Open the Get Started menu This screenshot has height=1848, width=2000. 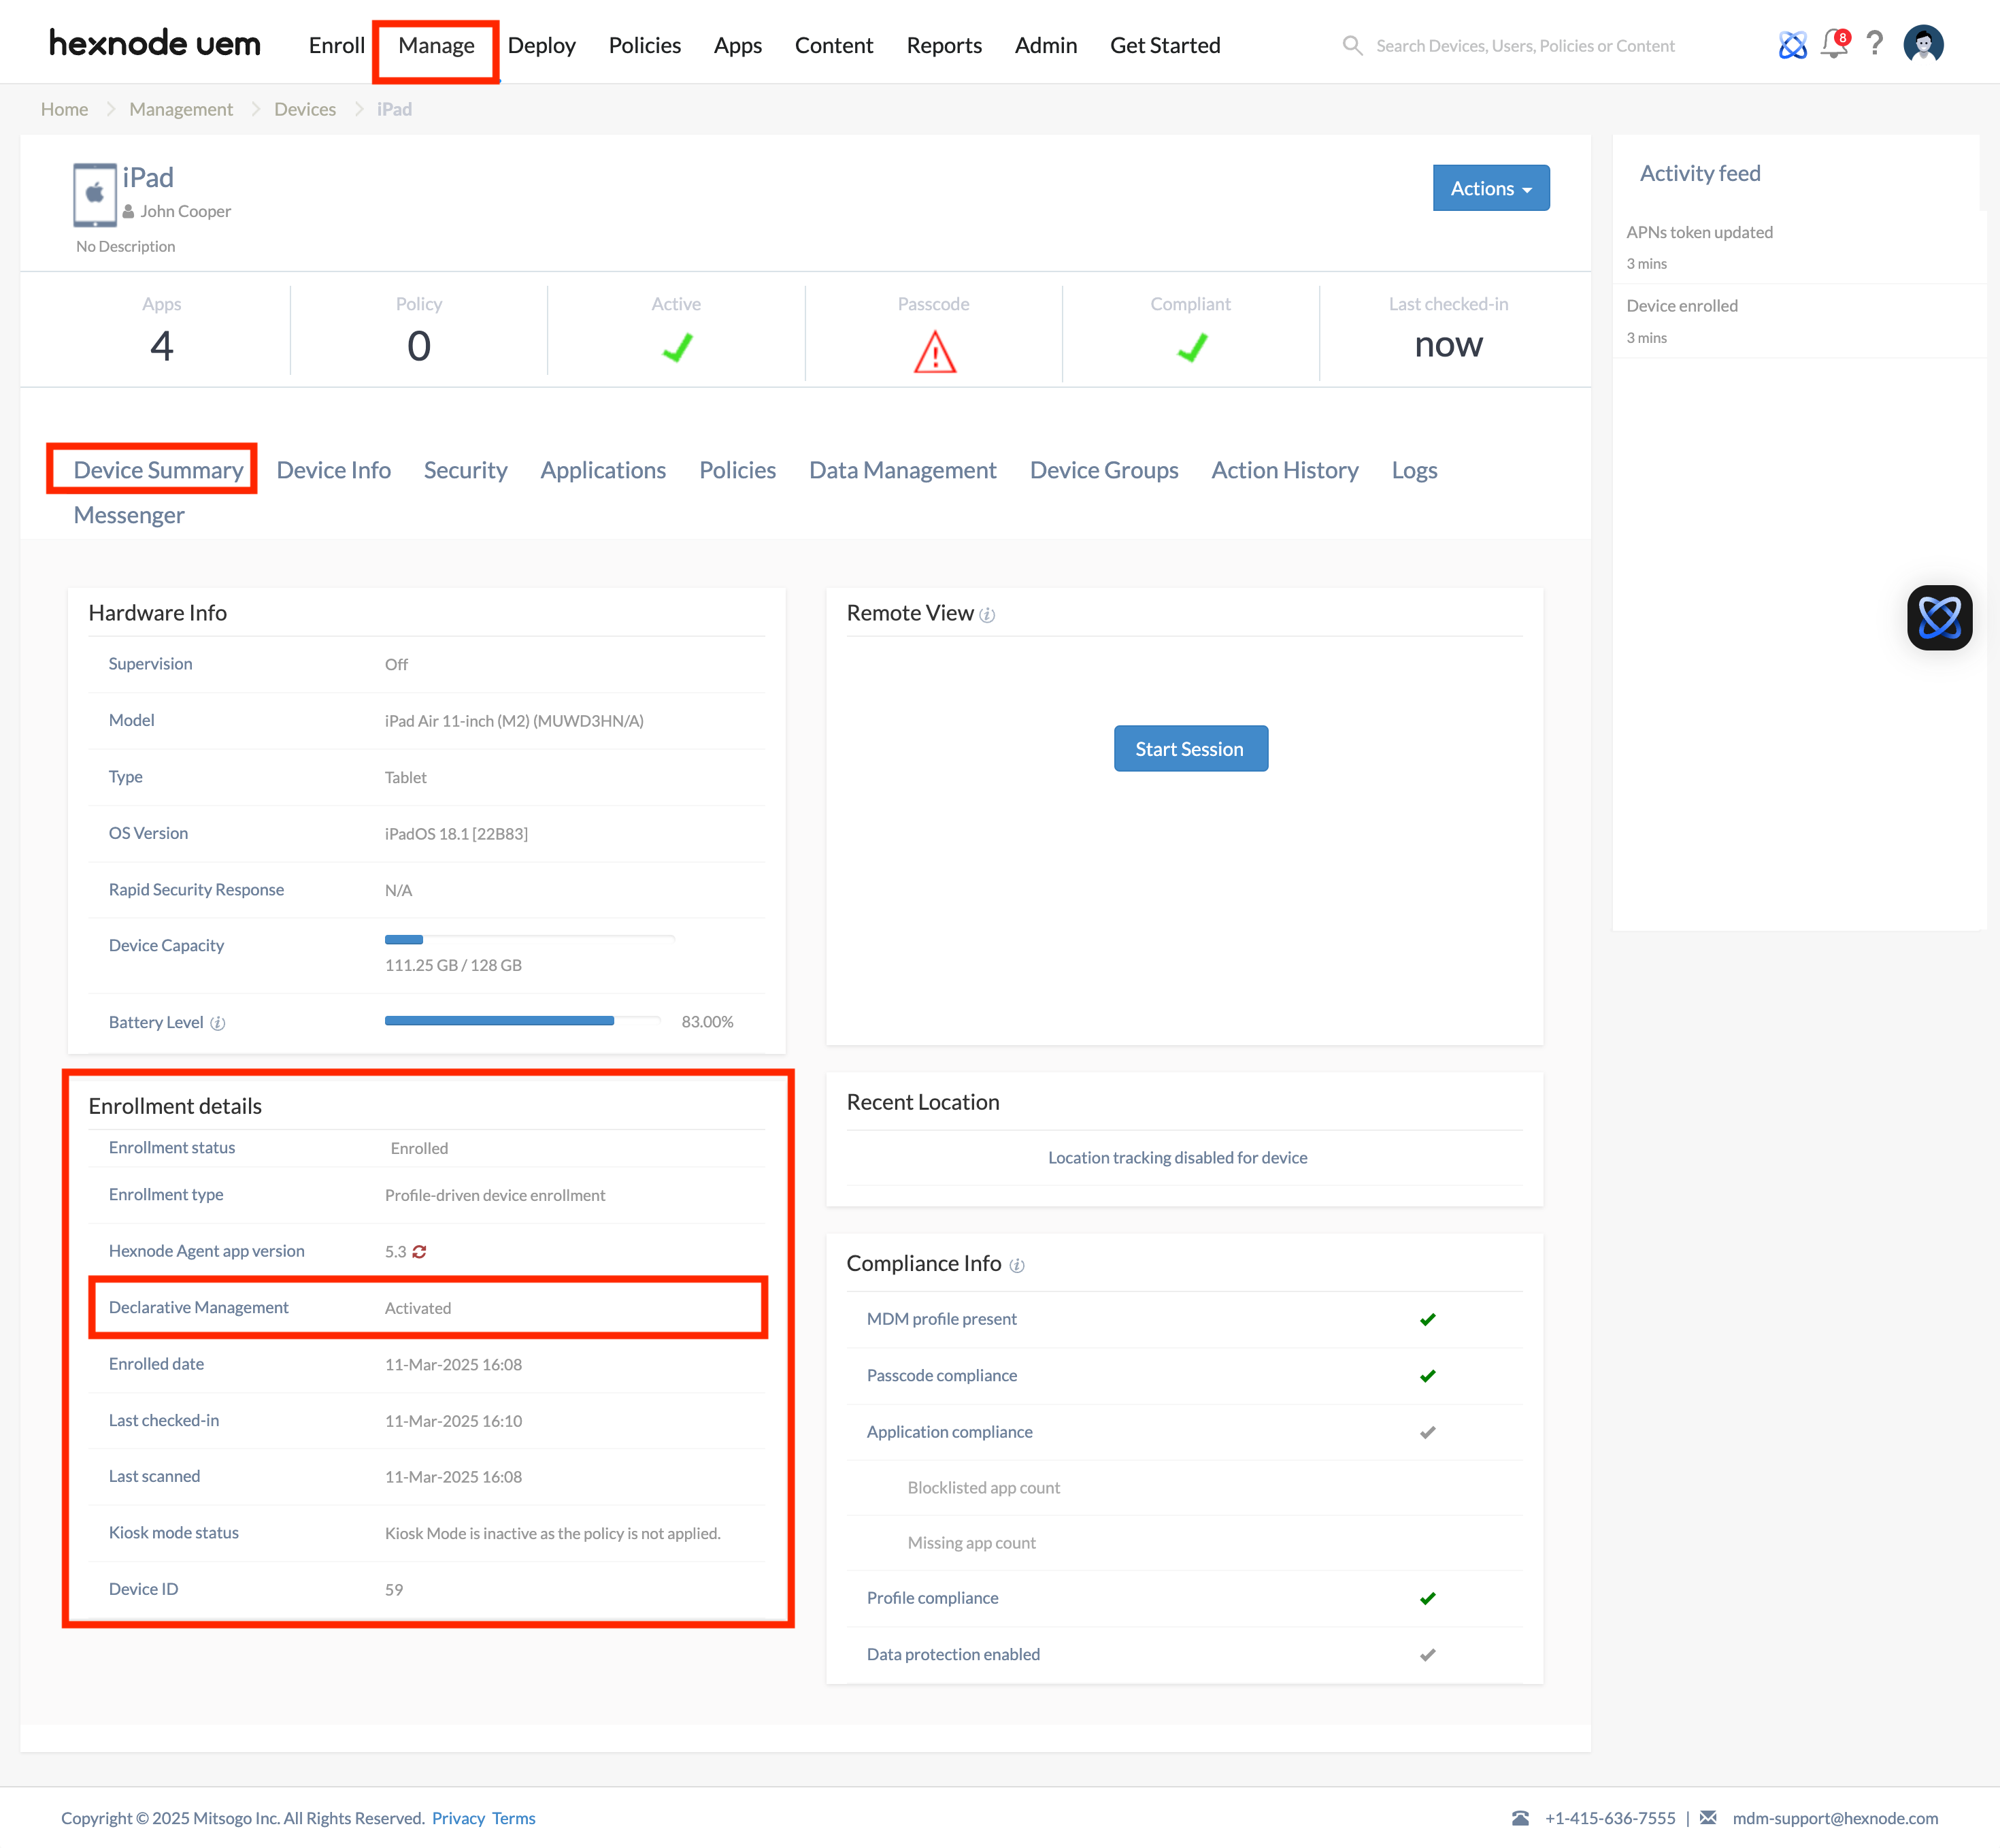tap(1164, 45)
